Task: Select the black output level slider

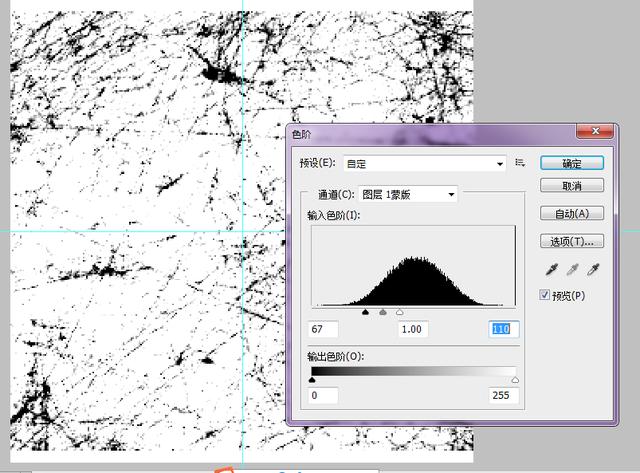Action: pos(312,380)
